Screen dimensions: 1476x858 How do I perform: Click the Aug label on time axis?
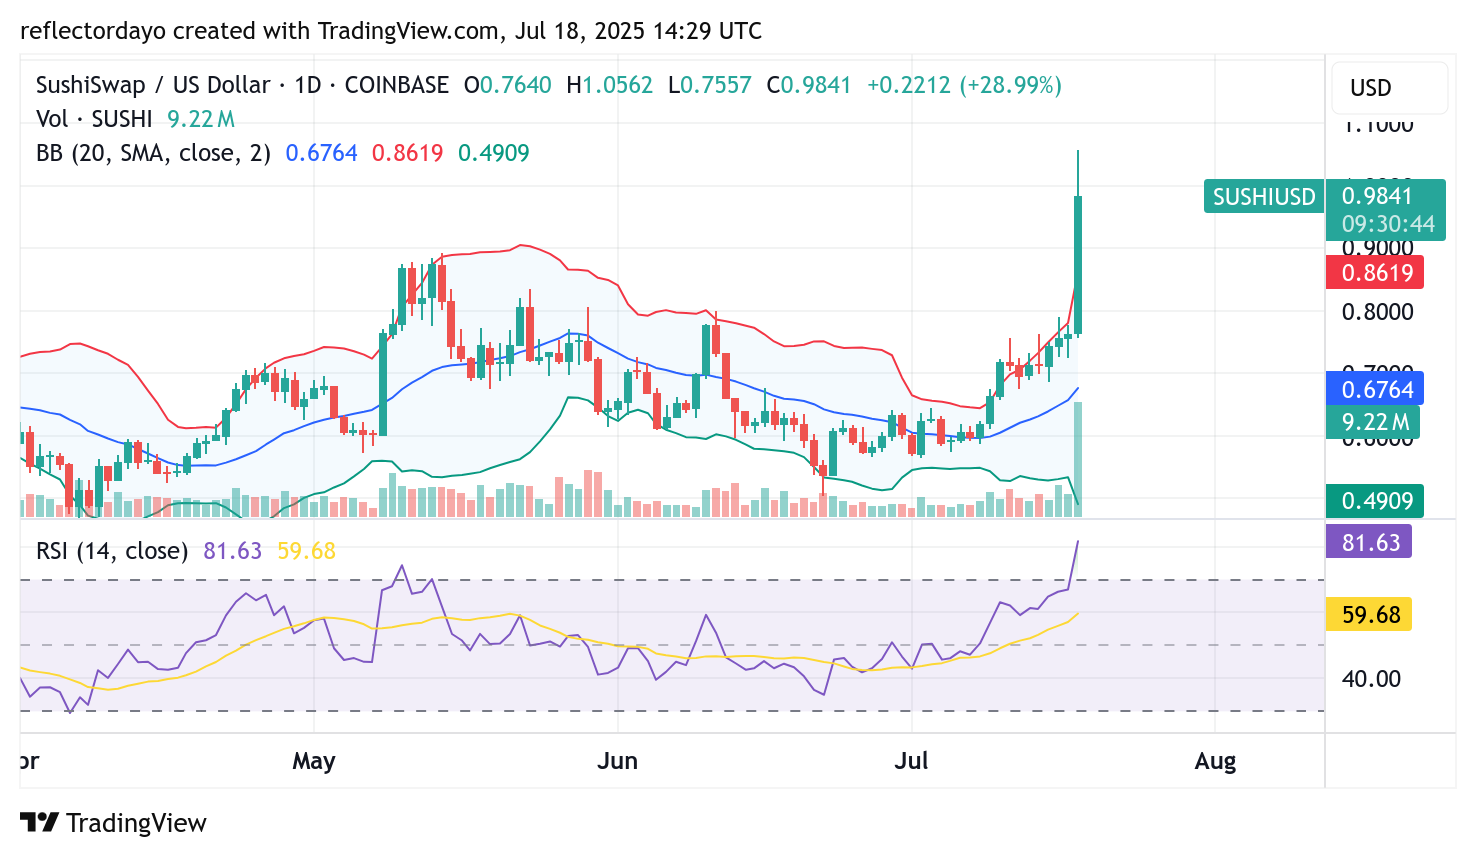[x=1215, y=762]
